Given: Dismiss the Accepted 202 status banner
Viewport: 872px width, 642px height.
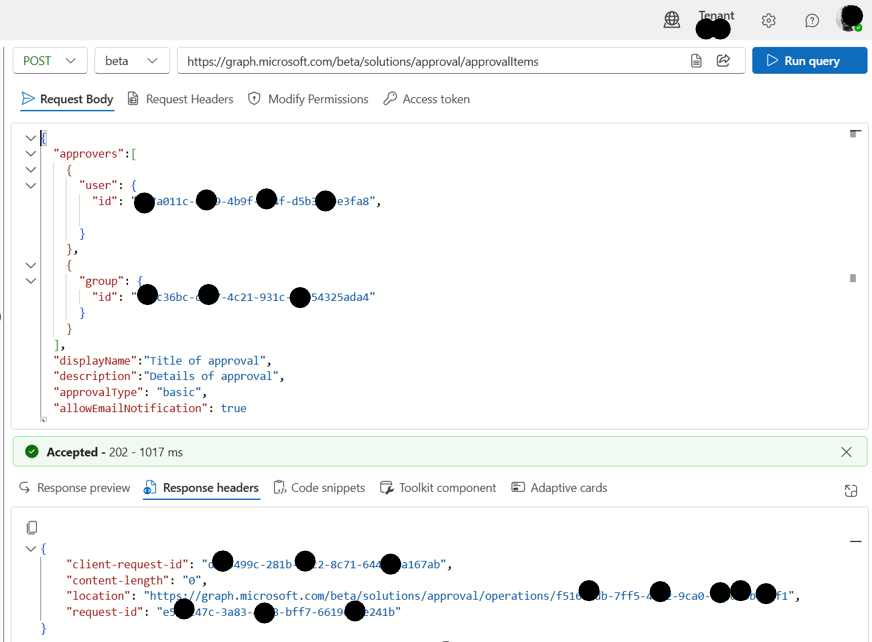Looking at the screenshot, I should click(x=846, y=452).
